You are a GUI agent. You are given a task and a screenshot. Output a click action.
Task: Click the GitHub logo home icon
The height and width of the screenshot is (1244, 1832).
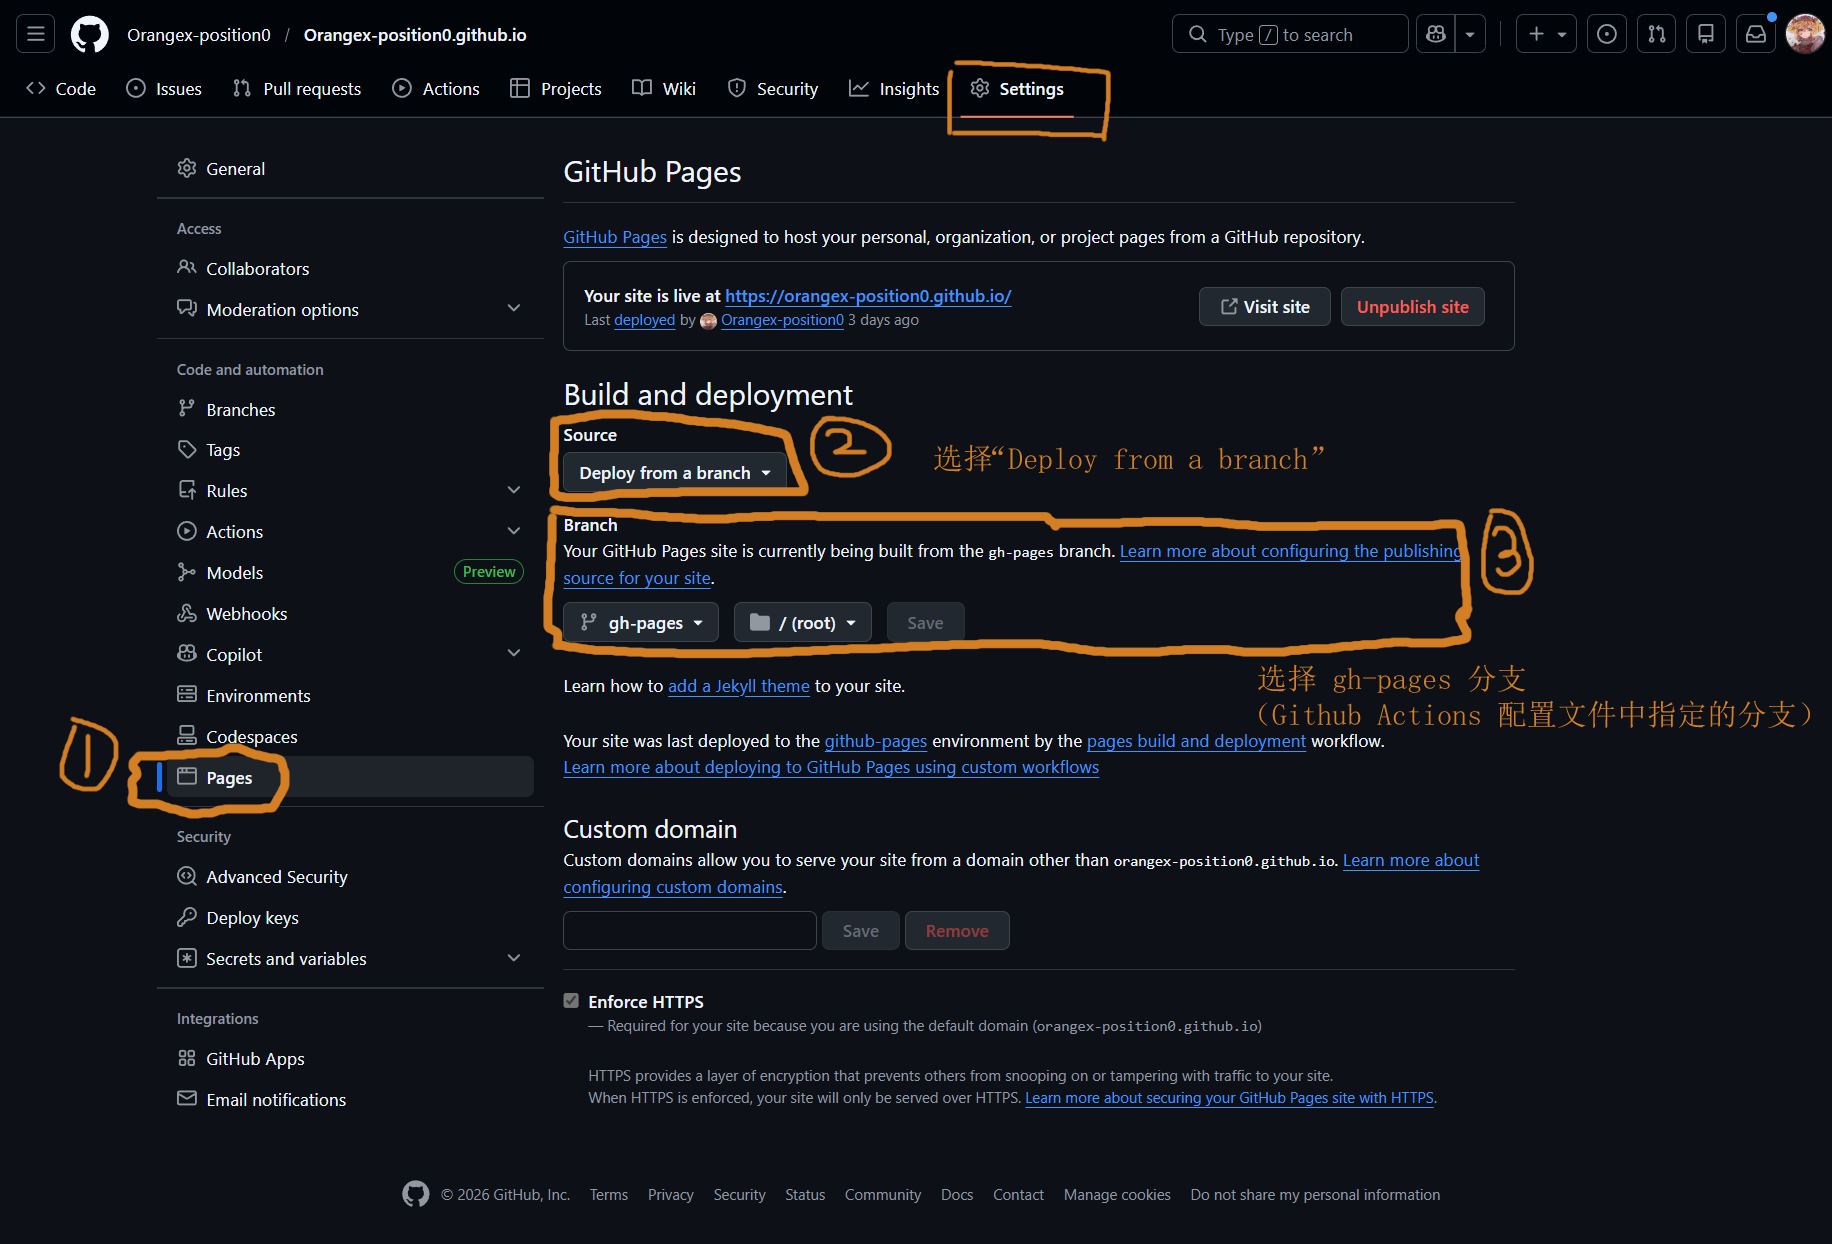(90, 34)
